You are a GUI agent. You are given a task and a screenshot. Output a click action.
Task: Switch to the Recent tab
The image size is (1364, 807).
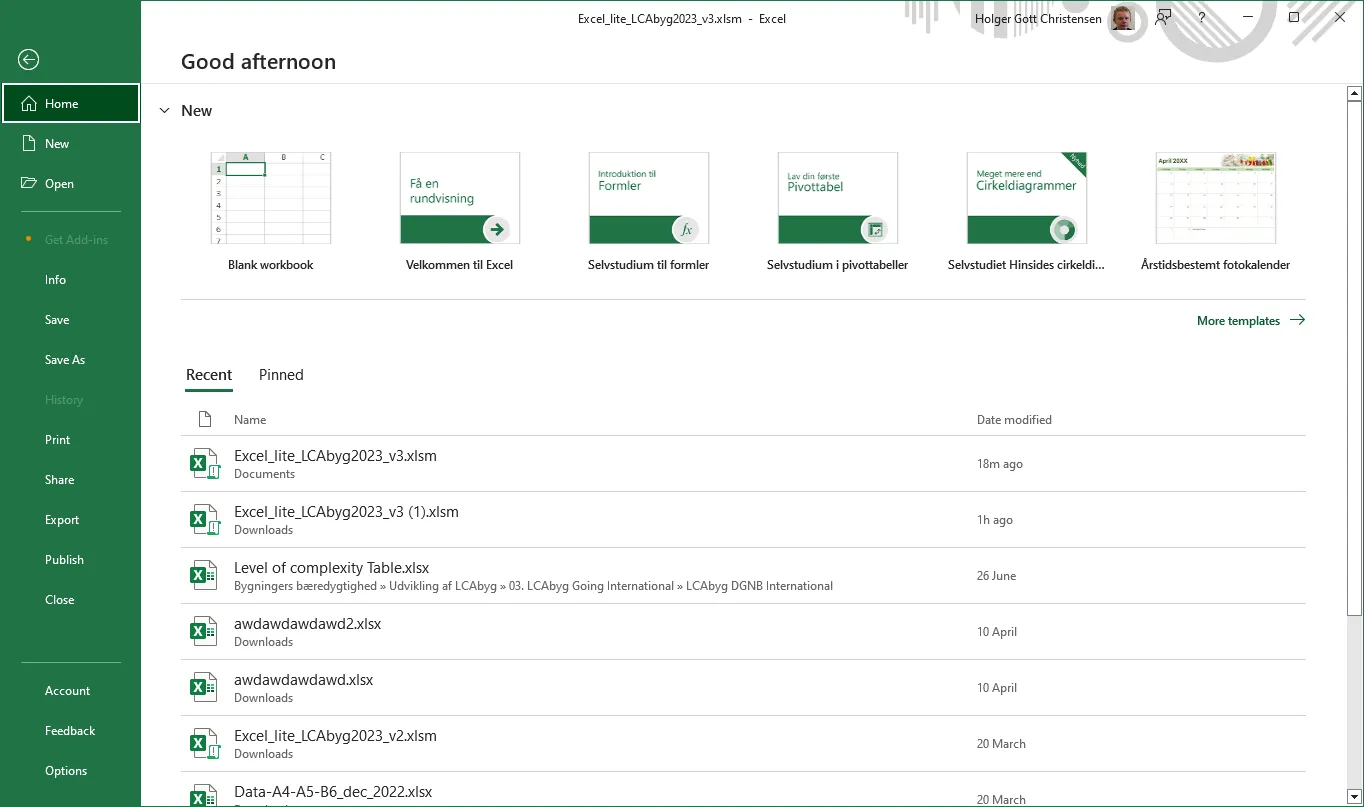209,375
